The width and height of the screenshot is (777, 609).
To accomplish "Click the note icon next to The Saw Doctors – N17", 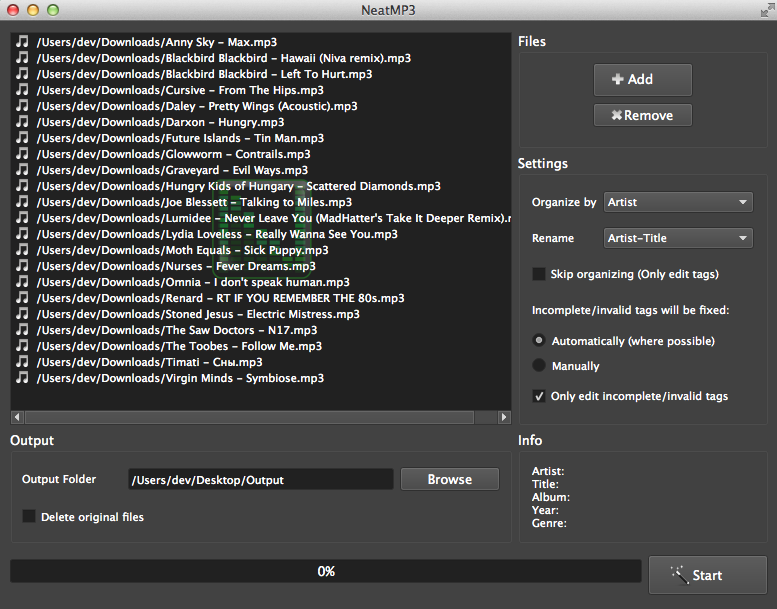I will [x=22, y=330].
